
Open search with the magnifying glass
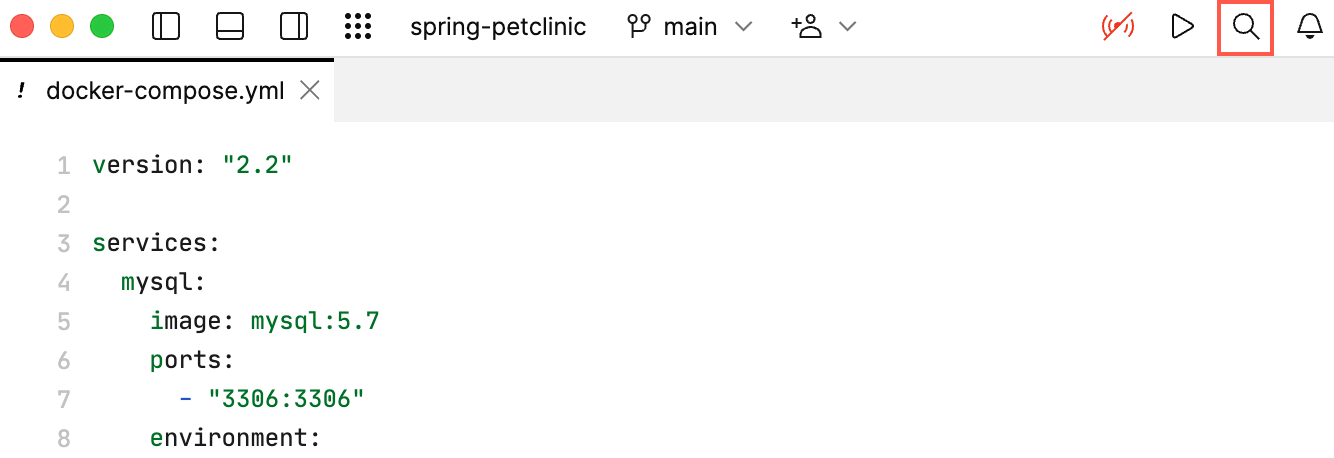pyautogui.click(x=1245, y=27)
